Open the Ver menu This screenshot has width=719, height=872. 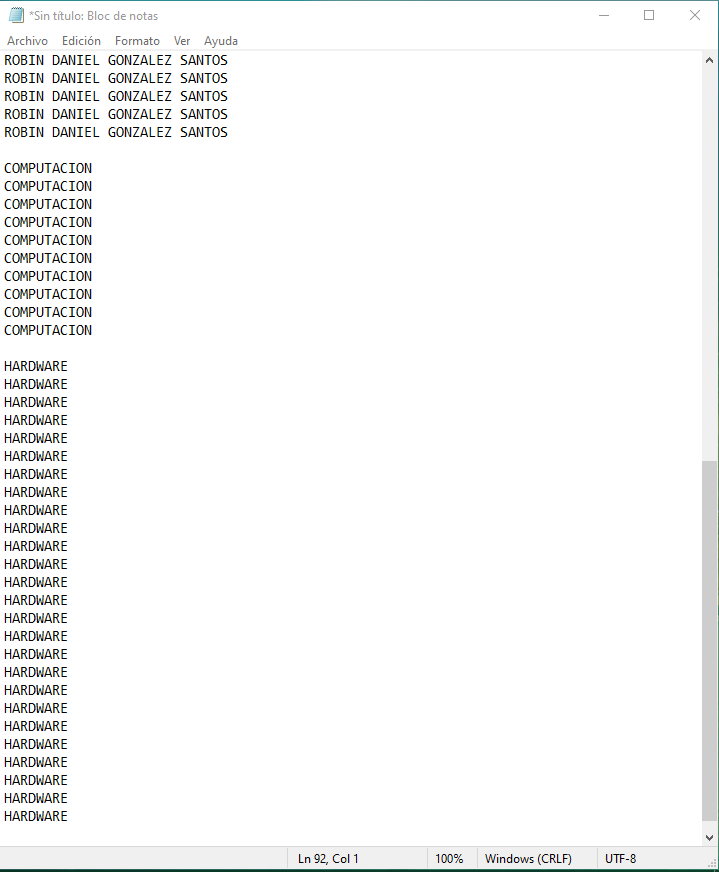182,41
